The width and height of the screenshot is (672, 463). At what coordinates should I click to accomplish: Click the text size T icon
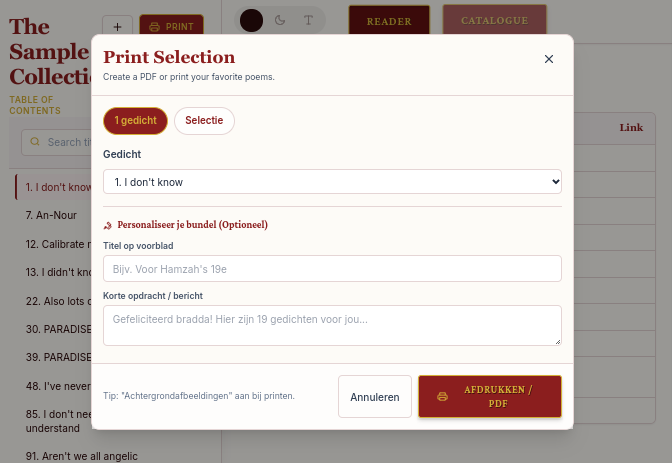(x=308, y=20)
